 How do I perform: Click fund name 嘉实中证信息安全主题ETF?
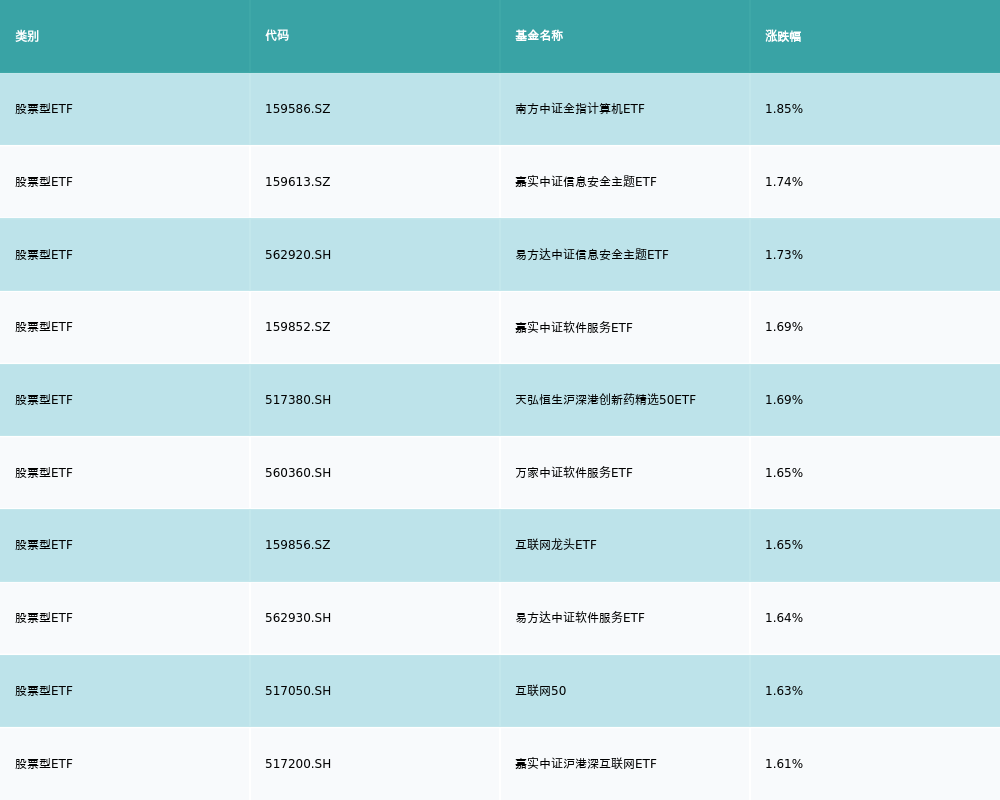pyautogui.click(x=585, y=182)
